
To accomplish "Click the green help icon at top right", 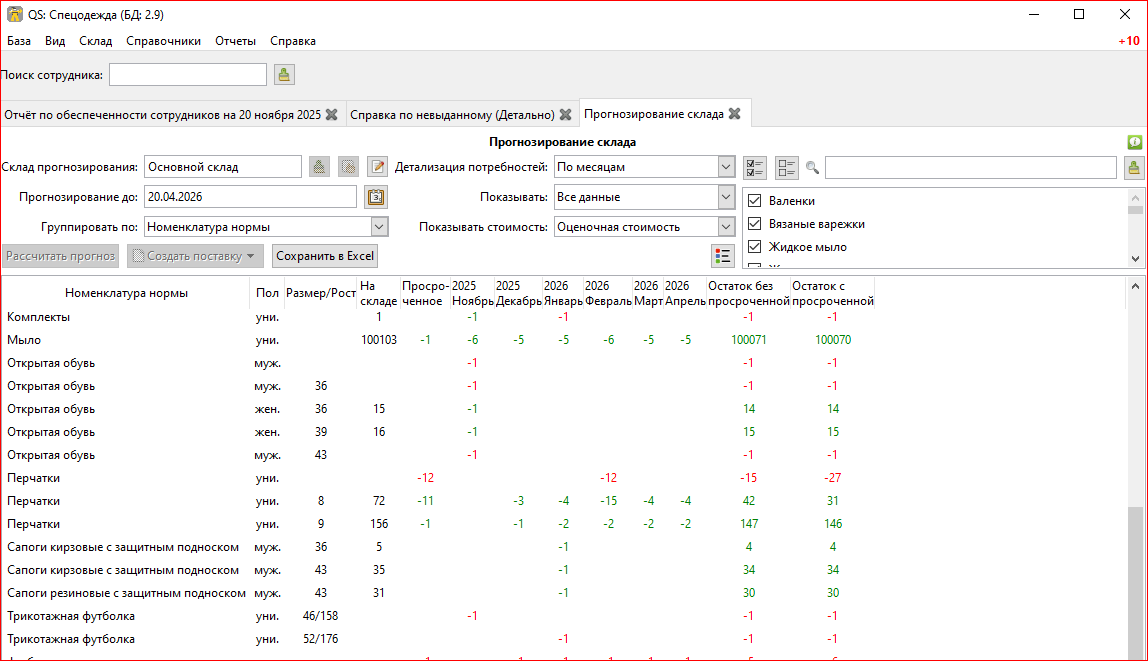I will [x=1135, y=143].
